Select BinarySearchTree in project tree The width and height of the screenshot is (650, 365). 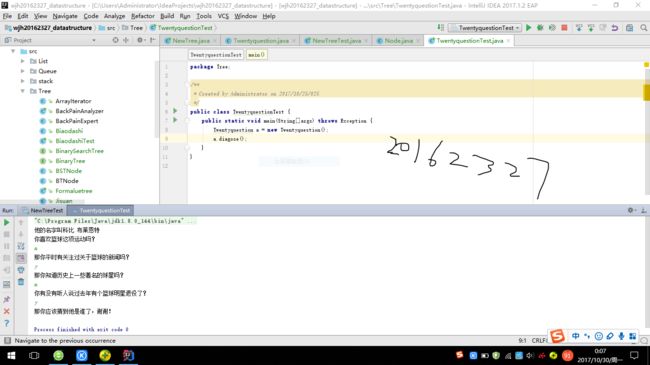click(x=79, y=151)
